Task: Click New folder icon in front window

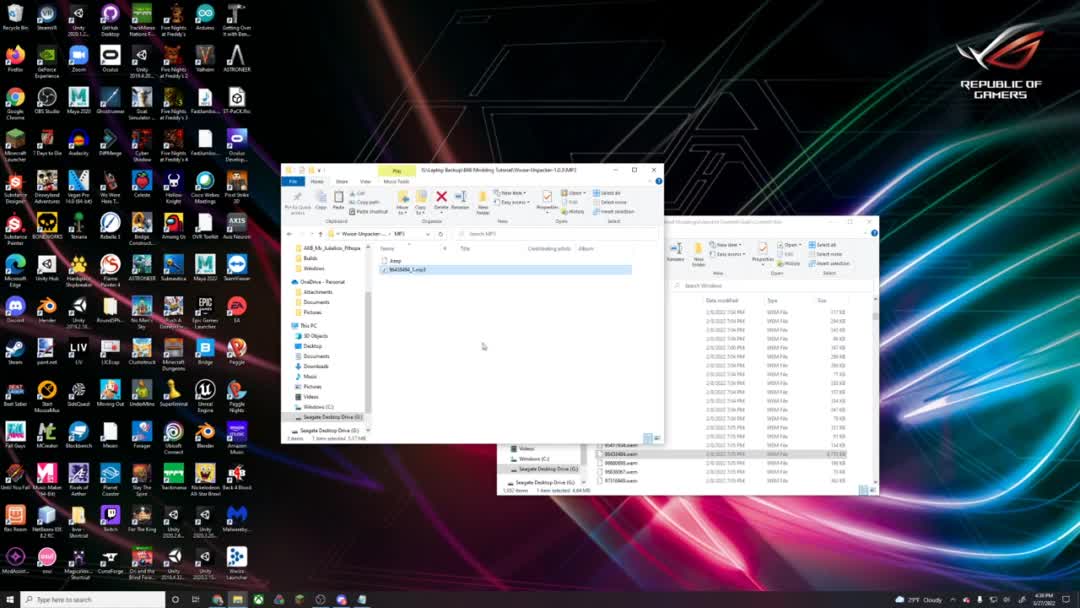Action: (x=482, y=200)
